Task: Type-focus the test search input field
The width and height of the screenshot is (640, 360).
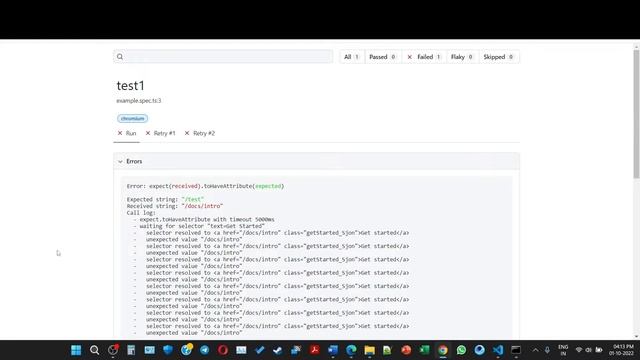Action: coord(223,57)
